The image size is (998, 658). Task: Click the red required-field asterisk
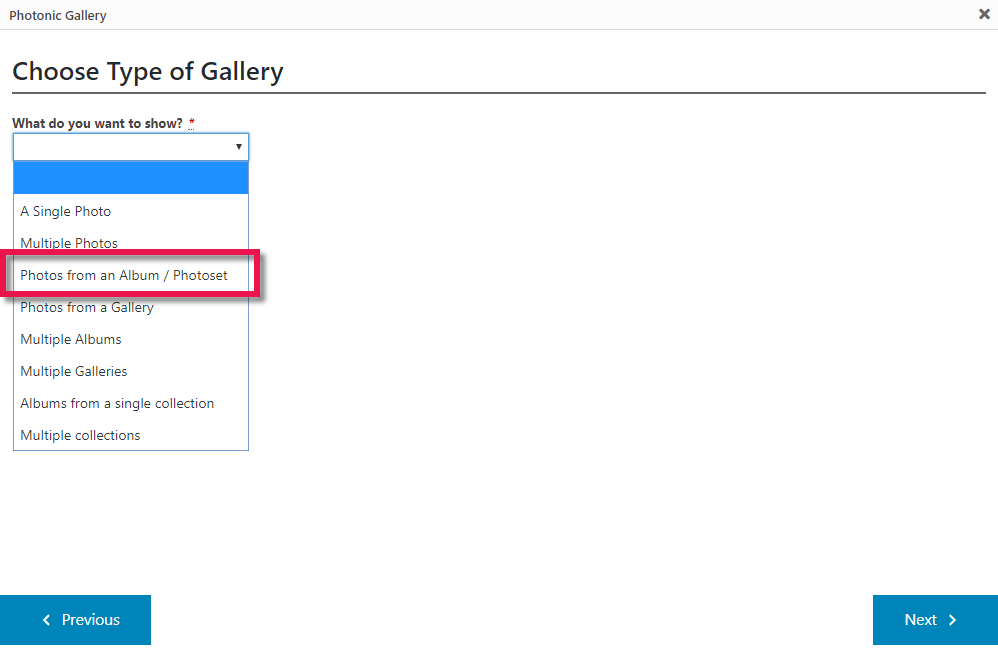(x=191, y=123)
